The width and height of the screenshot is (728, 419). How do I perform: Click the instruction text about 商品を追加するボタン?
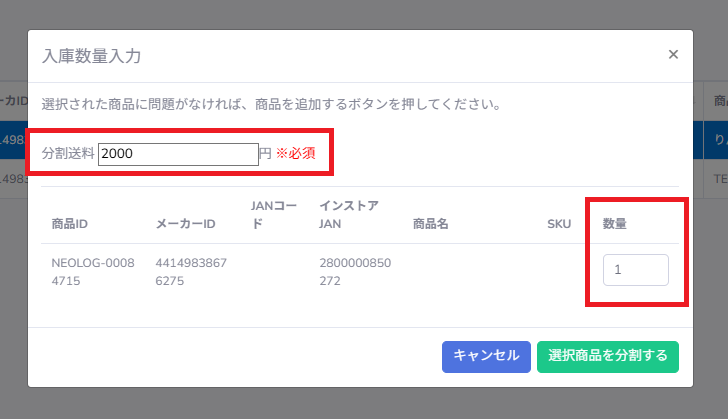point(272,104)
